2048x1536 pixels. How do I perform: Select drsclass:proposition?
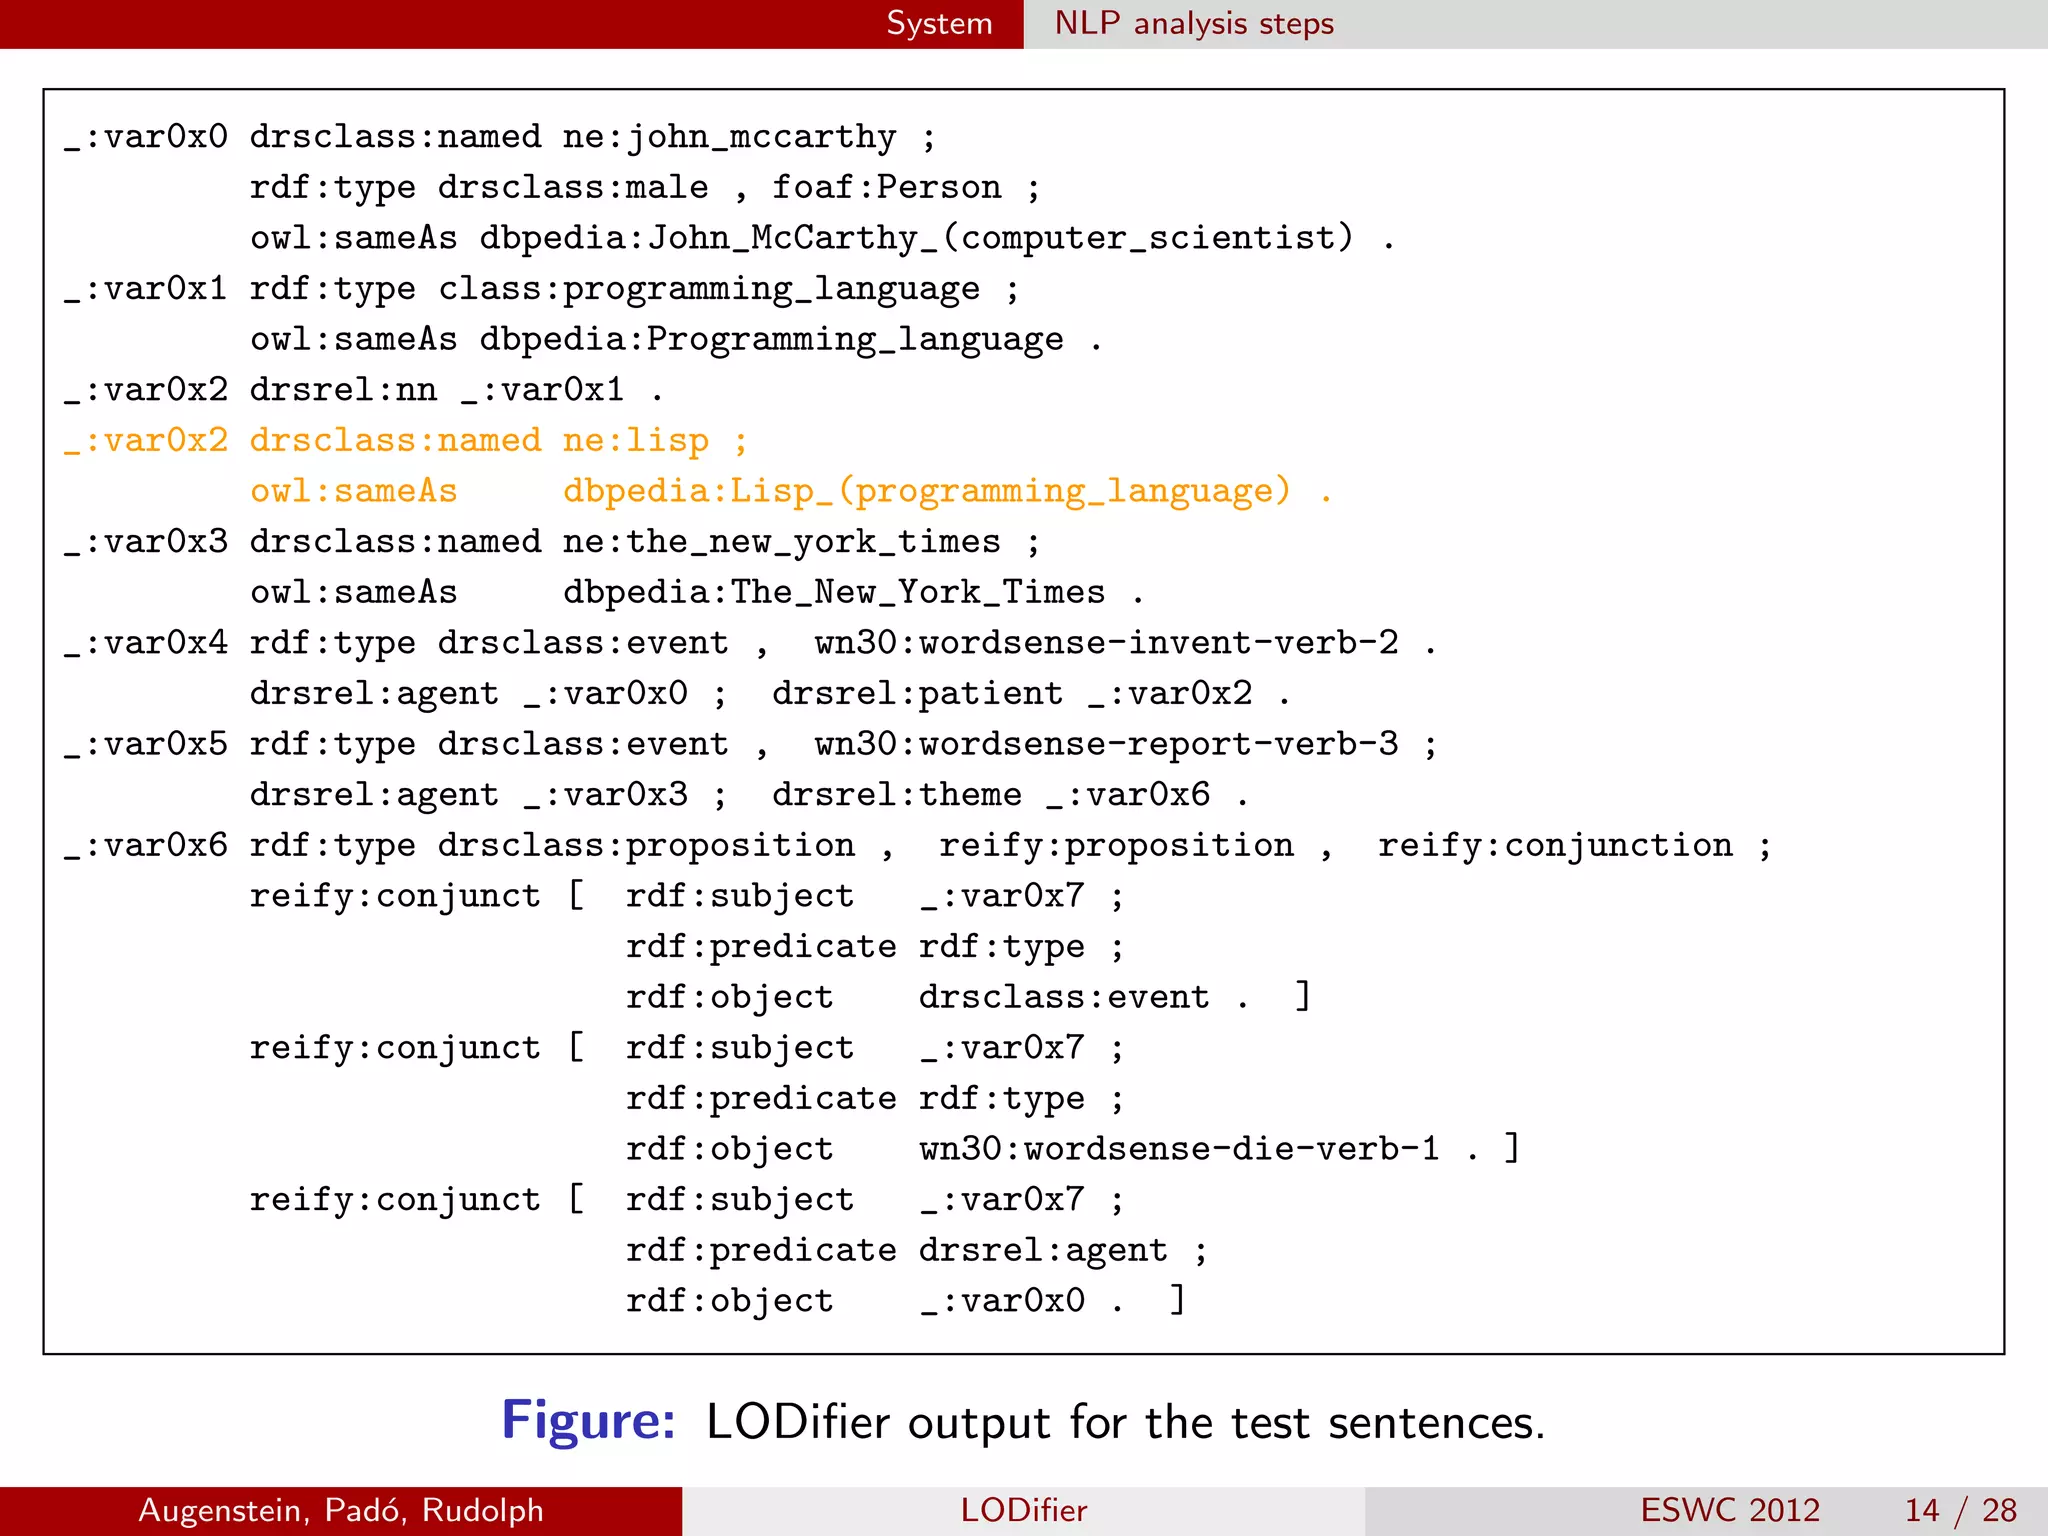click(x=646, y=846)
